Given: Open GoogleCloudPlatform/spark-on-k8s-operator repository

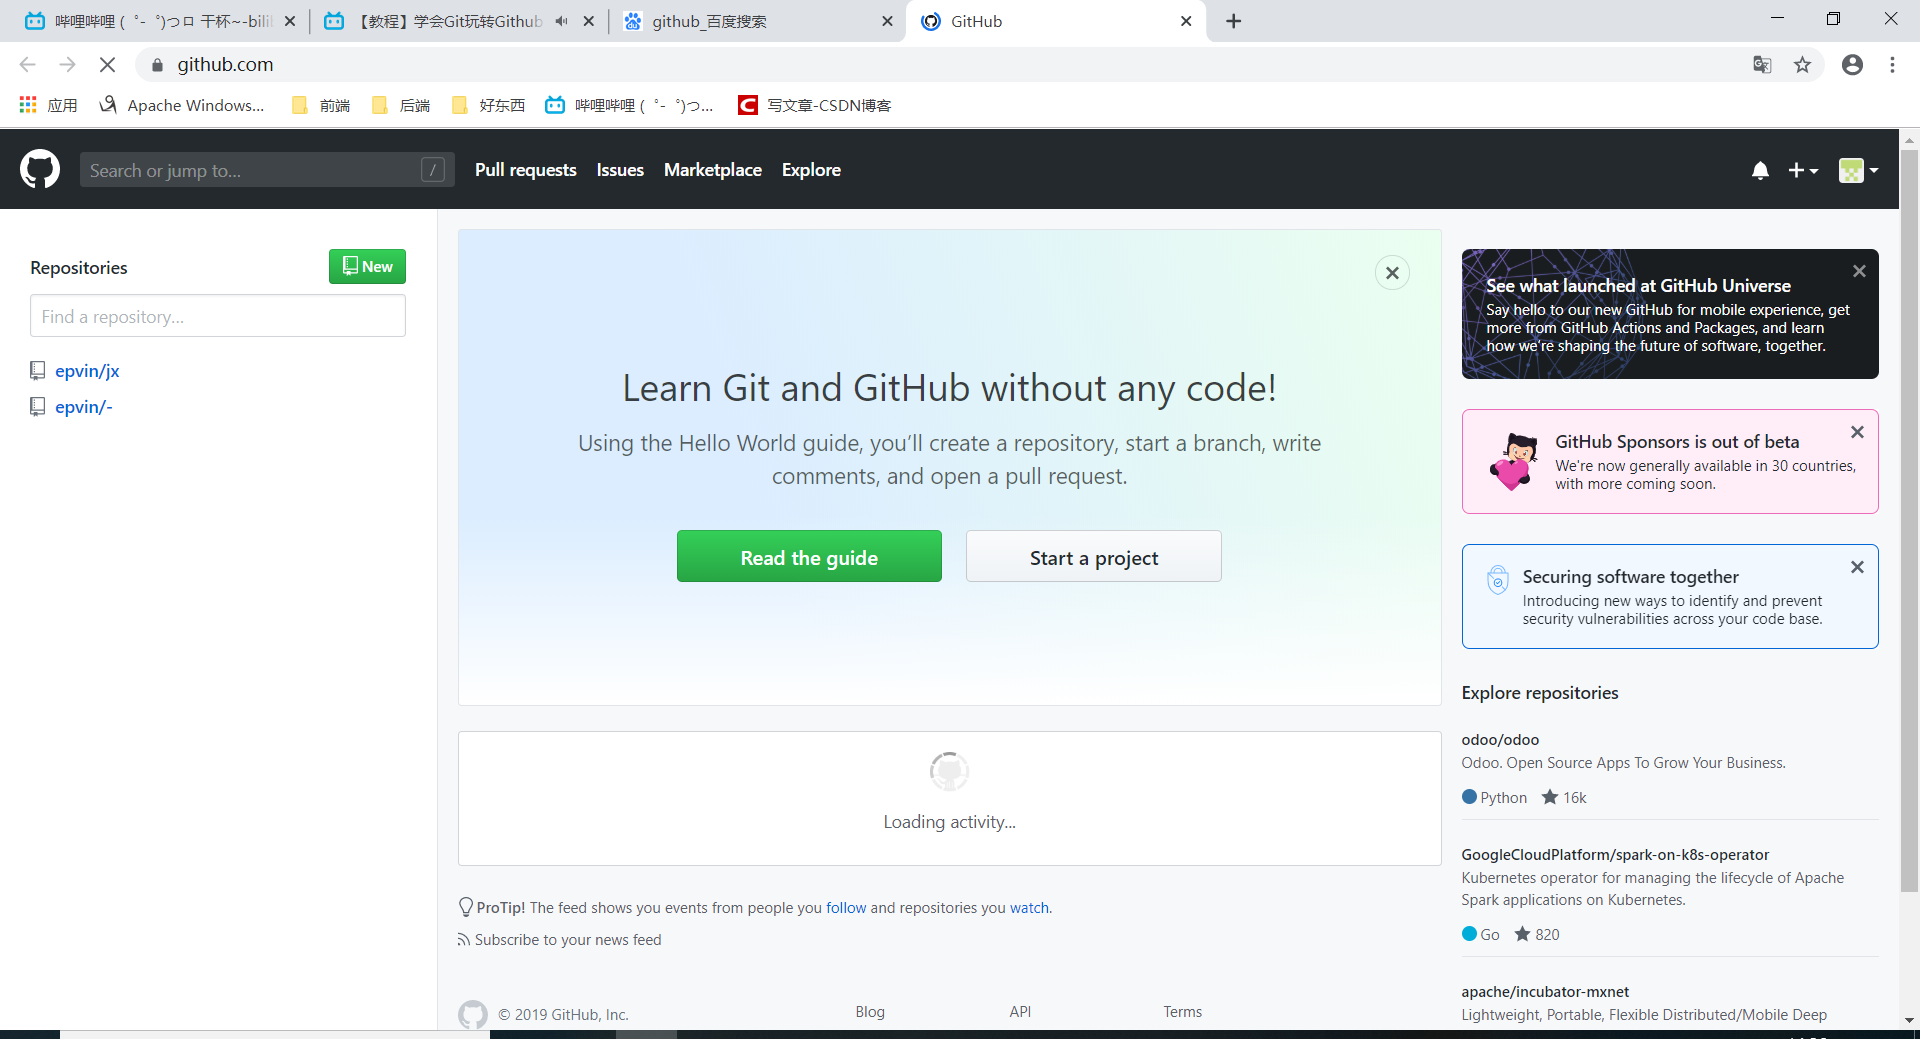Looking at the screenshot, I should (x=1615, y=855).
